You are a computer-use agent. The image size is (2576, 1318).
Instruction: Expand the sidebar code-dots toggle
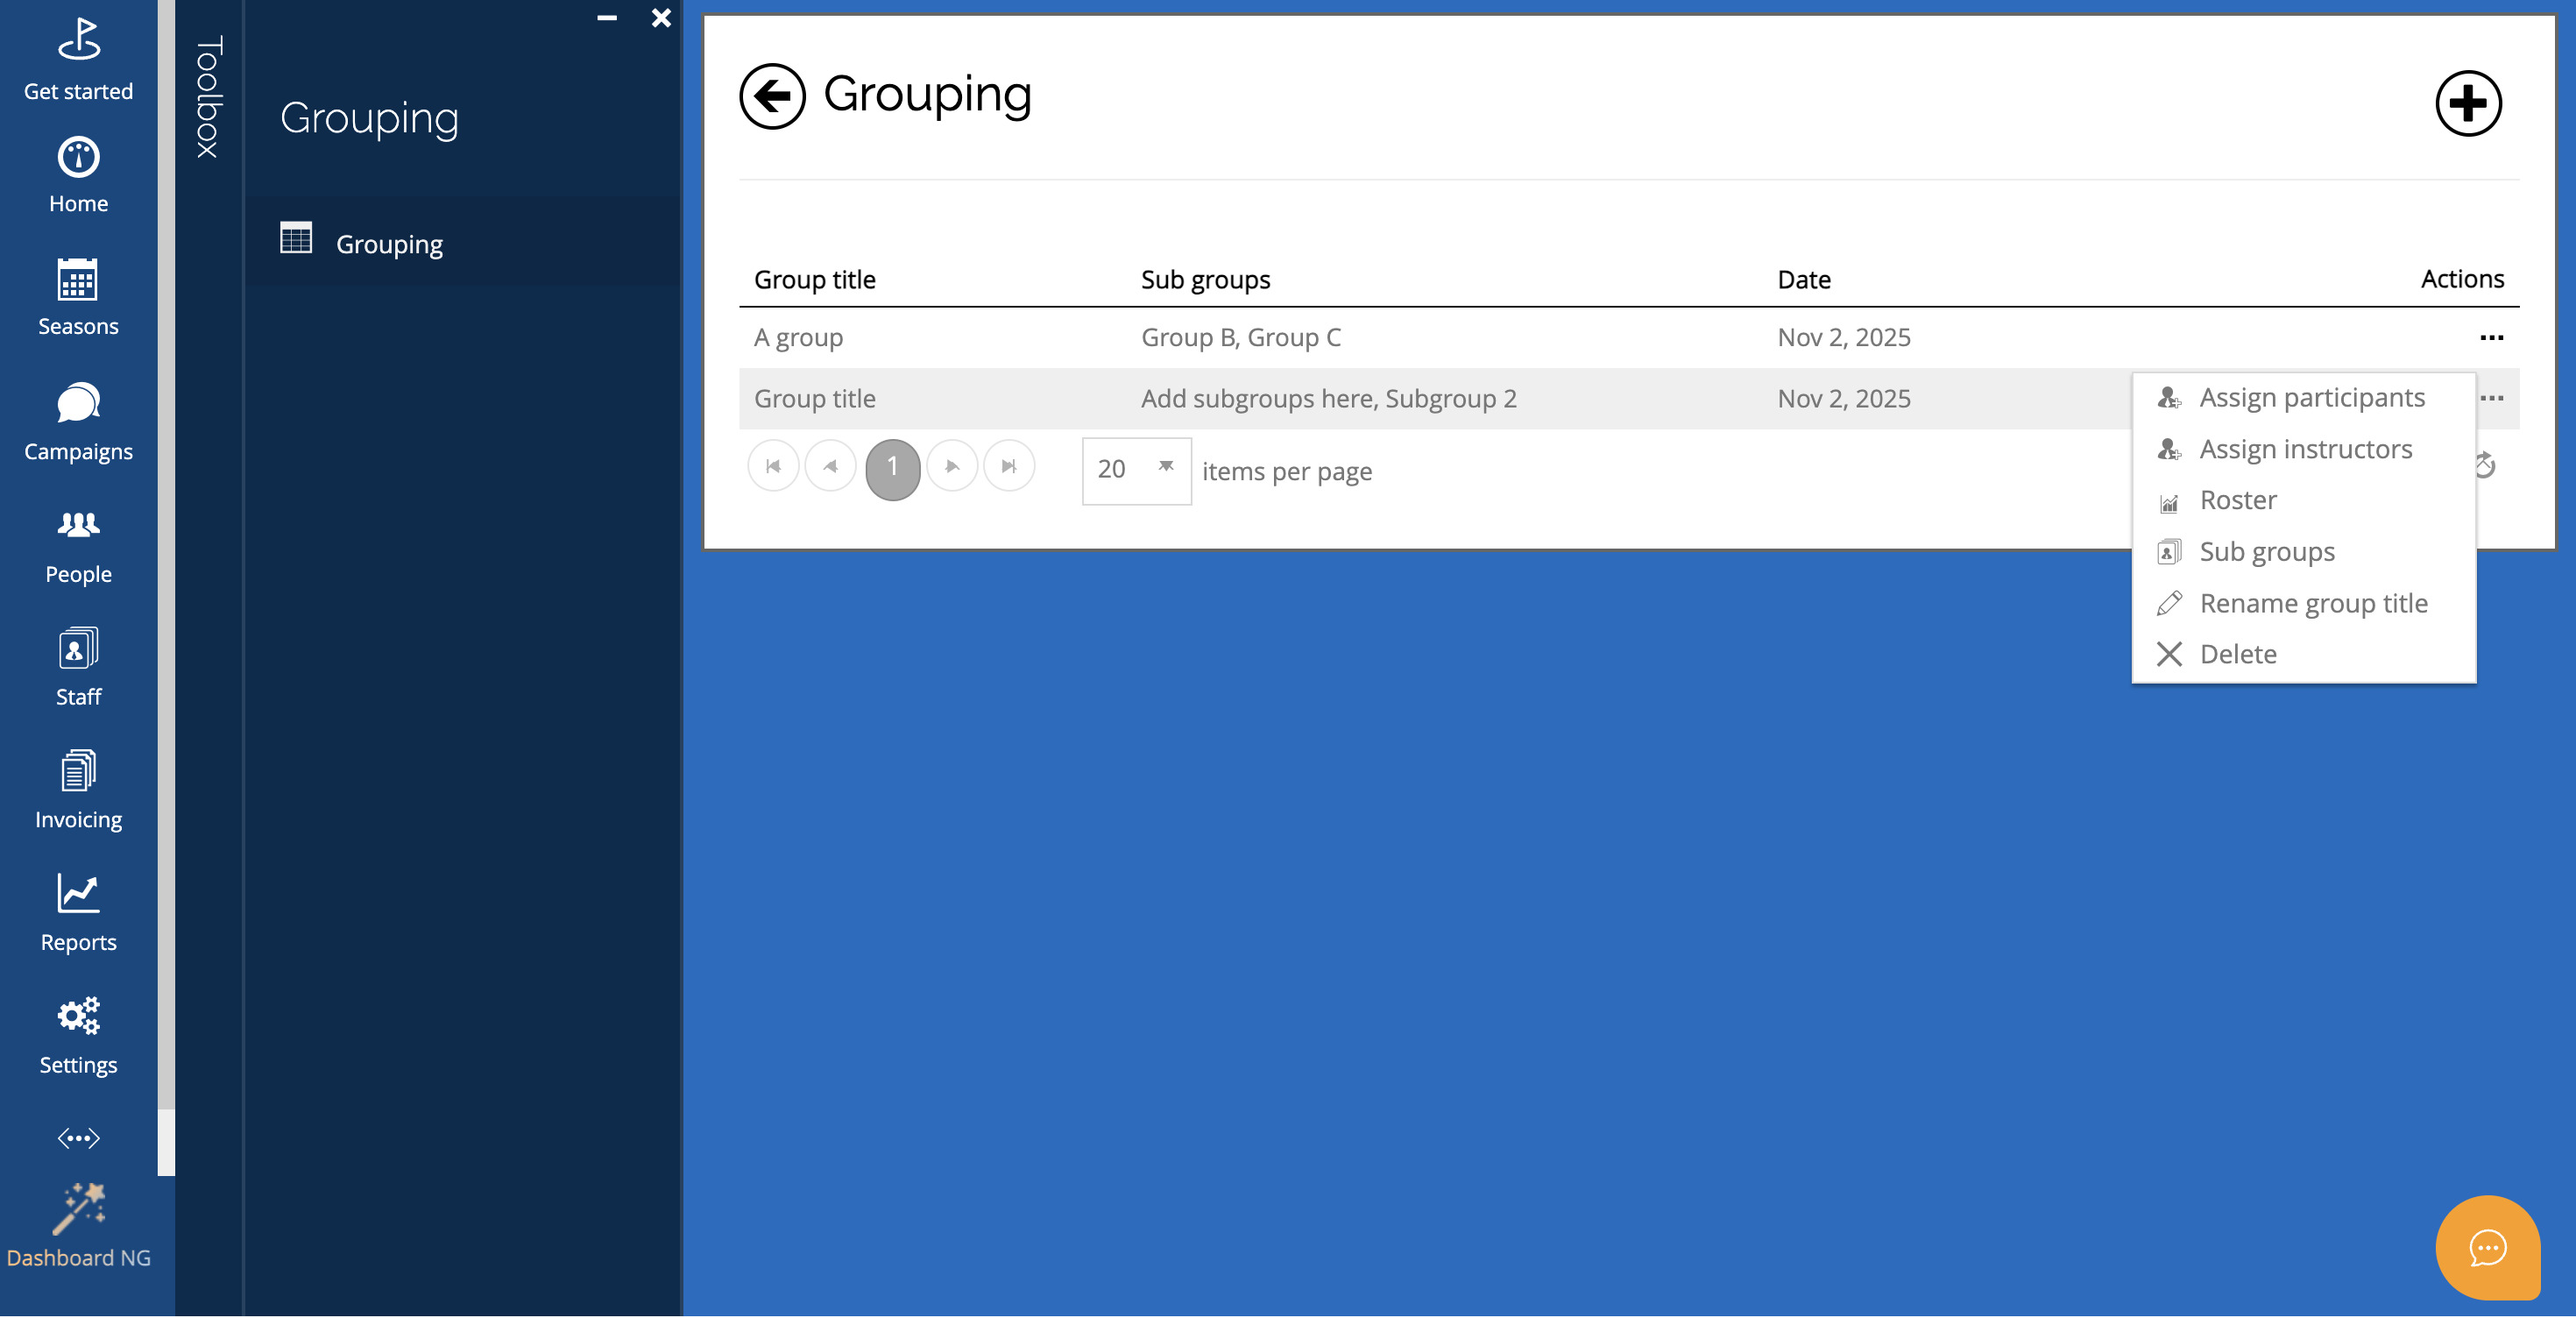[78, 1138]
